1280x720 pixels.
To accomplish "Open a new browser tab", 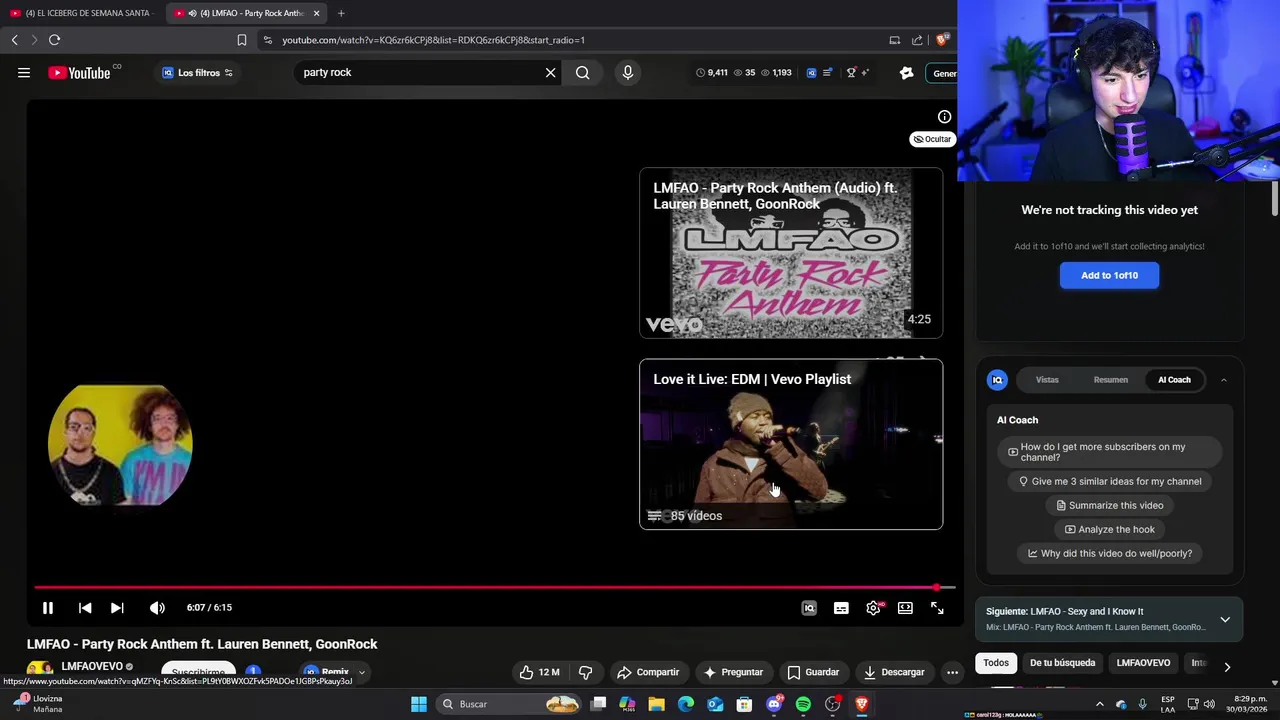I will point(341,13).
